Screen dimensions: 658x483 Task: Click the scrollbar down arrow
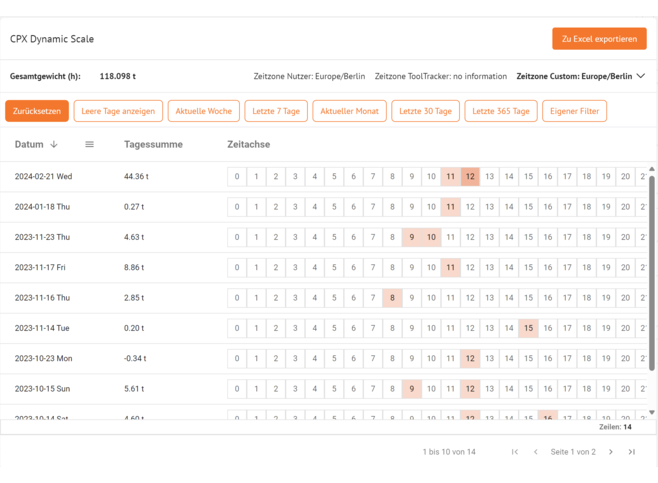click(652, 412)
